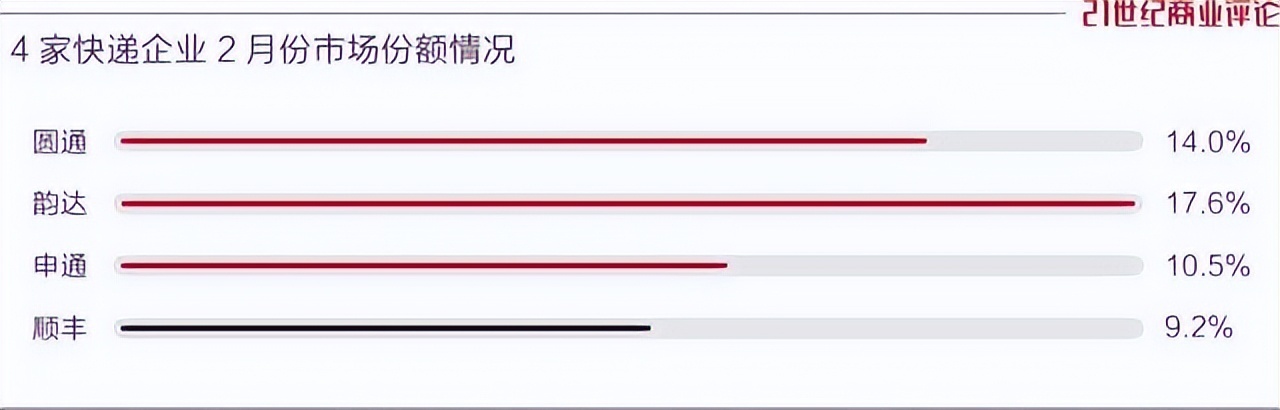Click the 17.6% value
Screen dimensions: 1280x410
pyautogui.click(x=1208, y=204)
